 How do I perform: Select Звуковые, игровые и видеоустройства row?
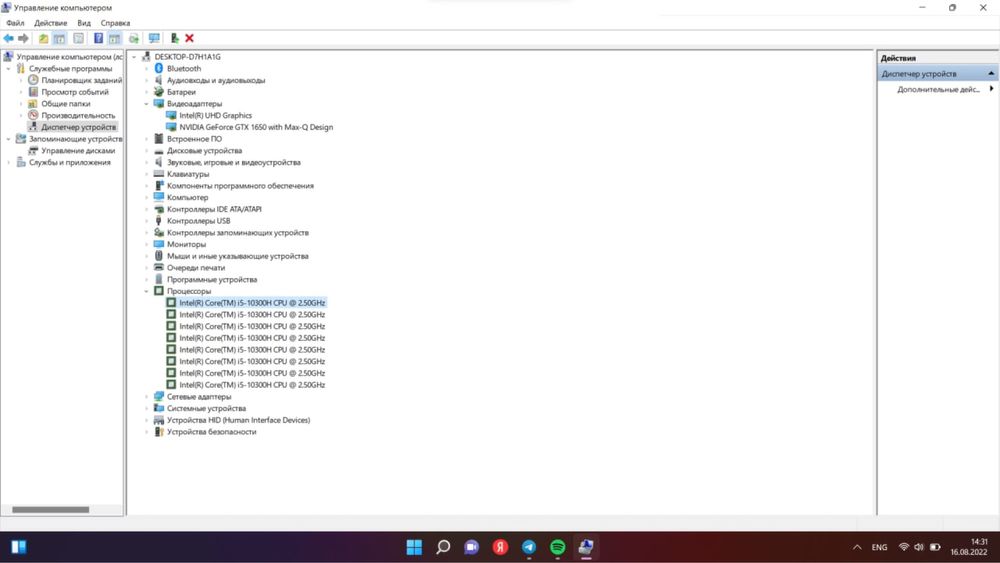[x=233, y=162]
